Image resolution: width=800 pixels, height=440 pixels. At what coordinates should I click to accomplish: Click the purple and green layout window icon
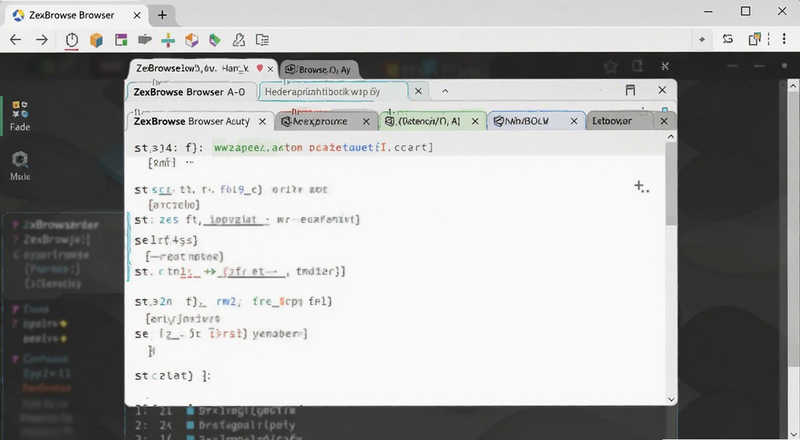(121, 40)
